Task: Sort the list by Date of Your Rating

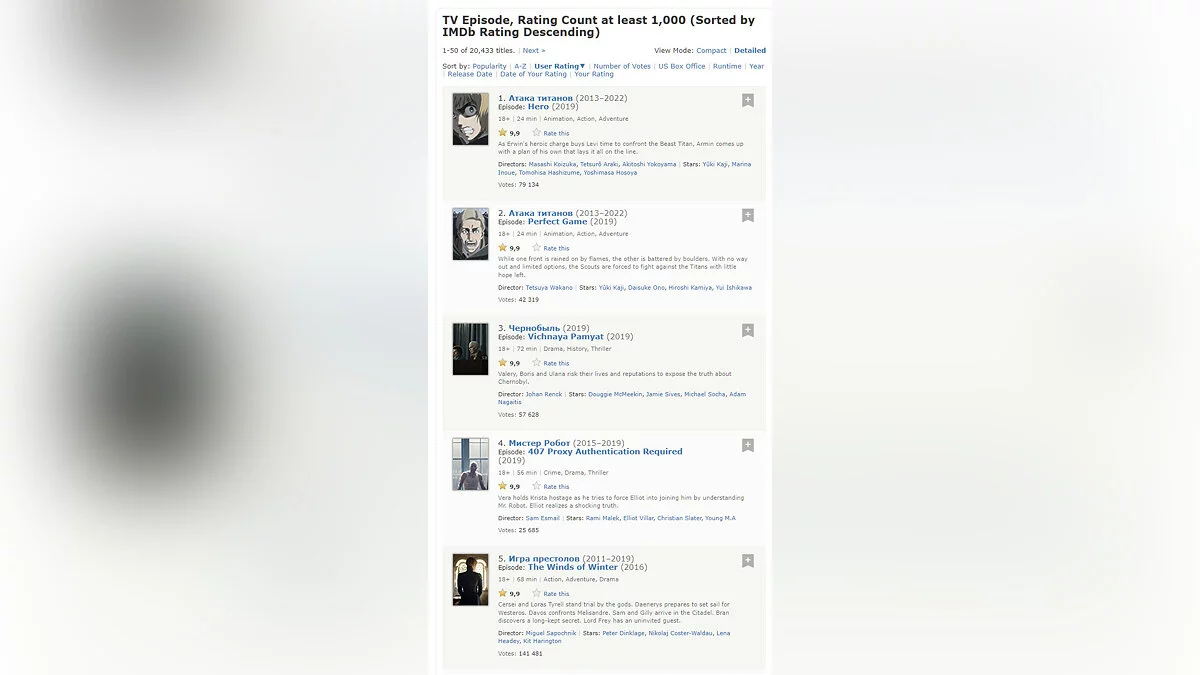Action: [x=533, y=74]
